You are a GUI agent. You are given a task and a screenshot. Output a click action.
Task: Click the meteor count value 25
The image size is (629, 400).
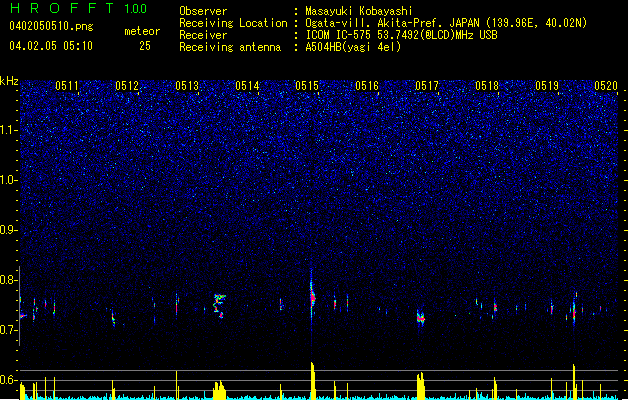145,46
